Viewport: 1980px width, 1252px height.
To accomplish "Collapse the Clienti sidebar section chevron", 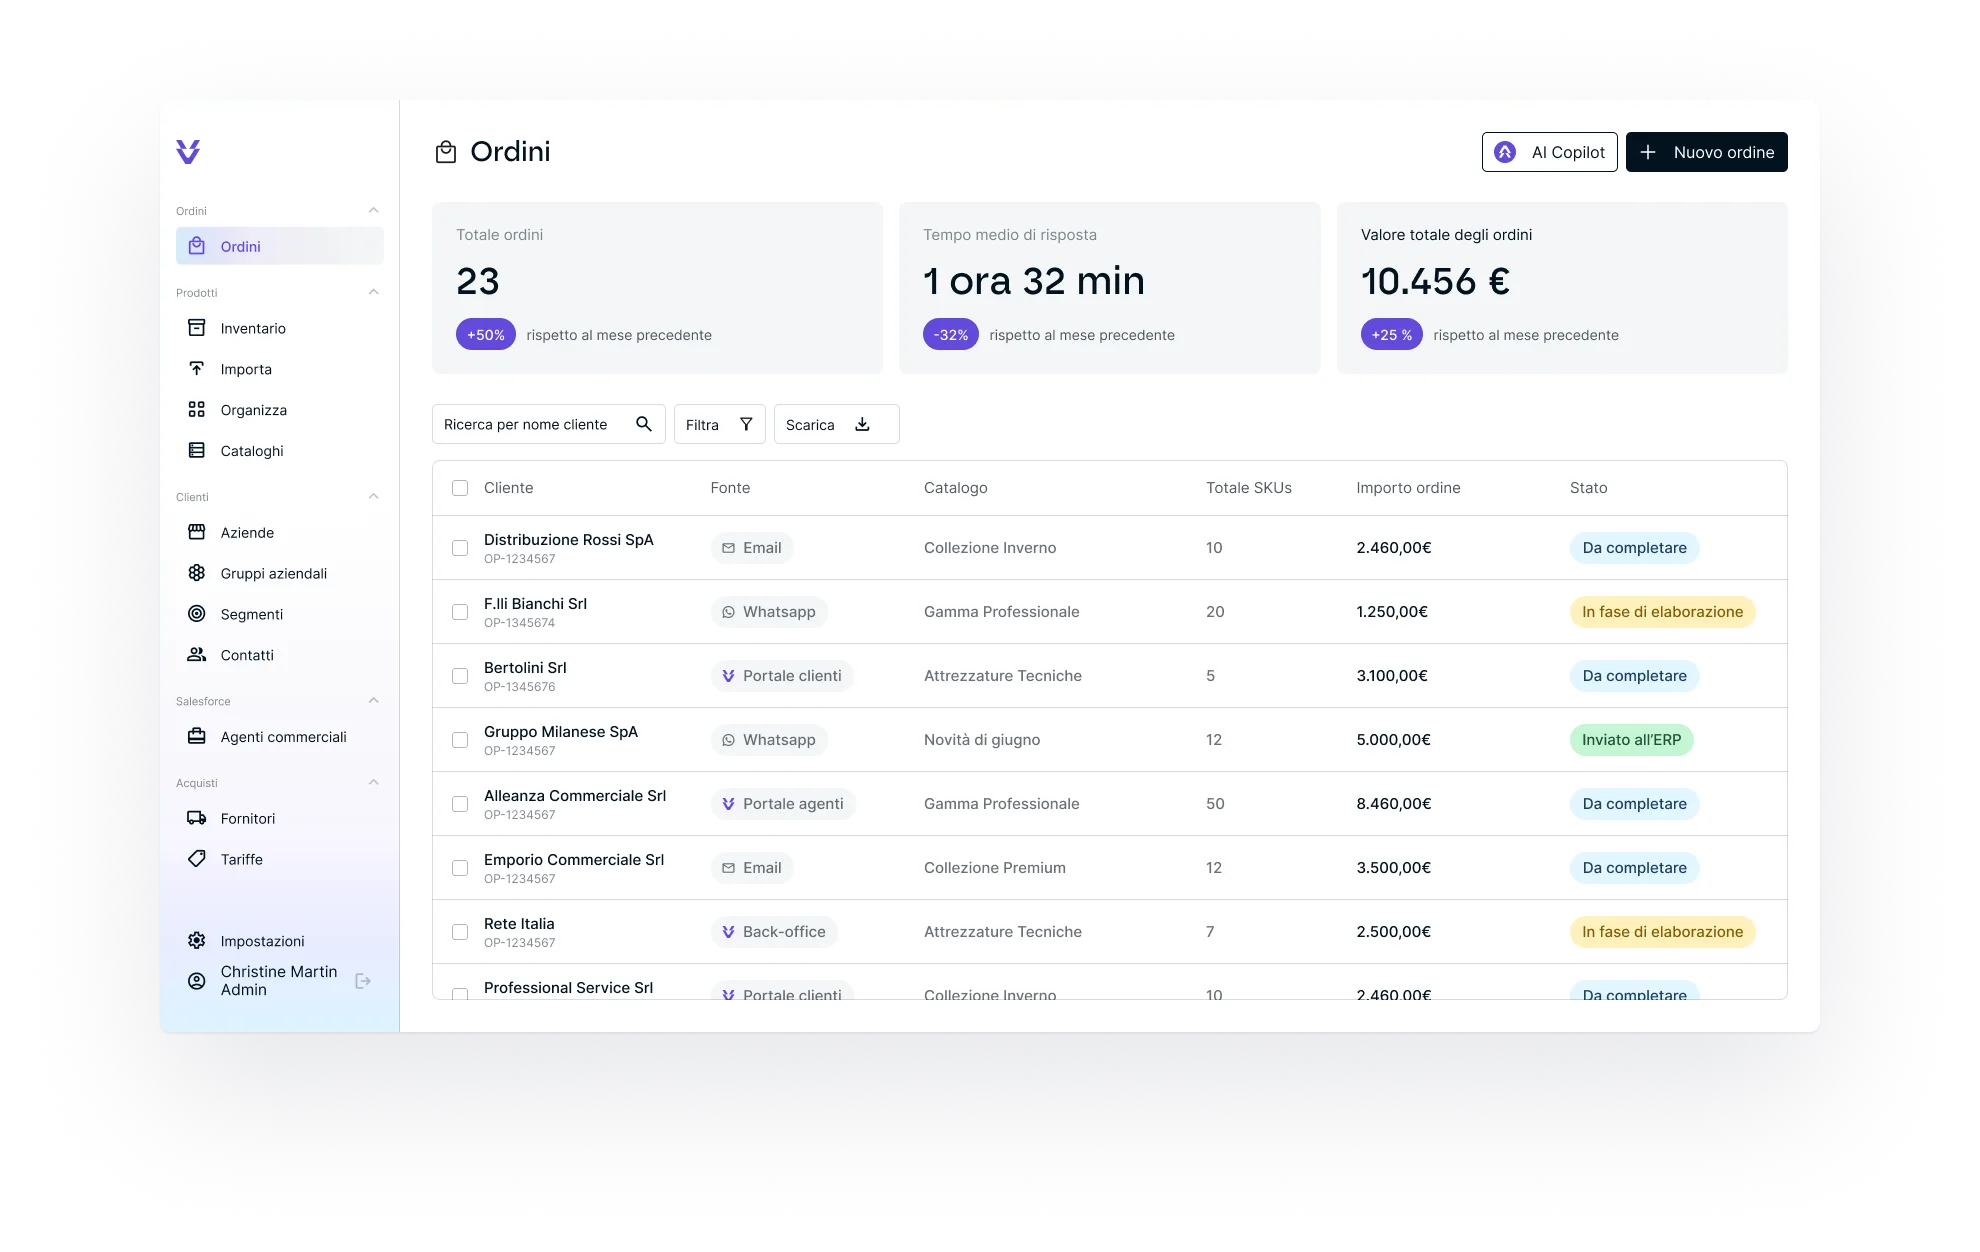I will coord(374,496).
